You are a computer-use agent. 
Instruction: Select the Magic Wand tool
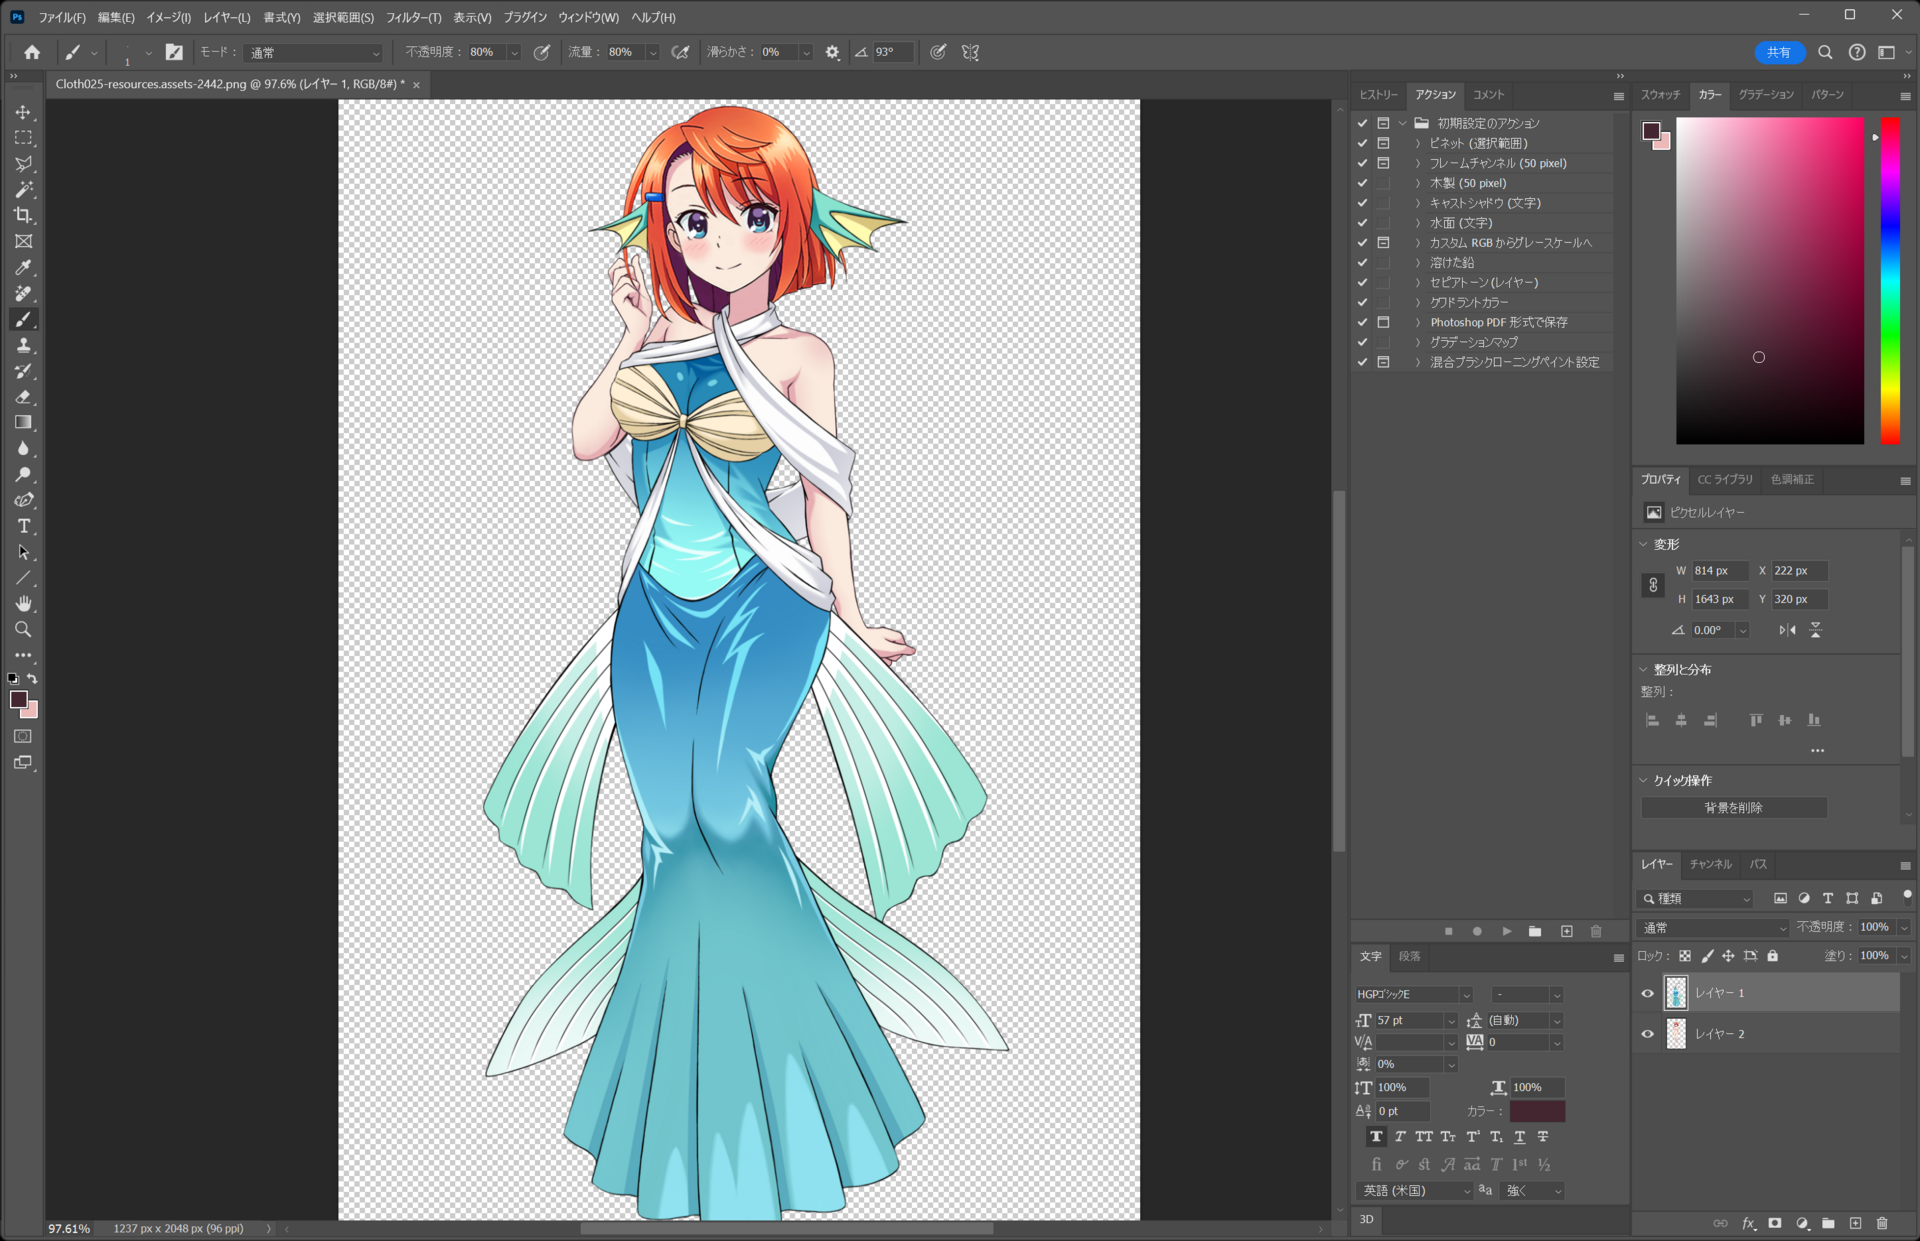coord(23,190)
